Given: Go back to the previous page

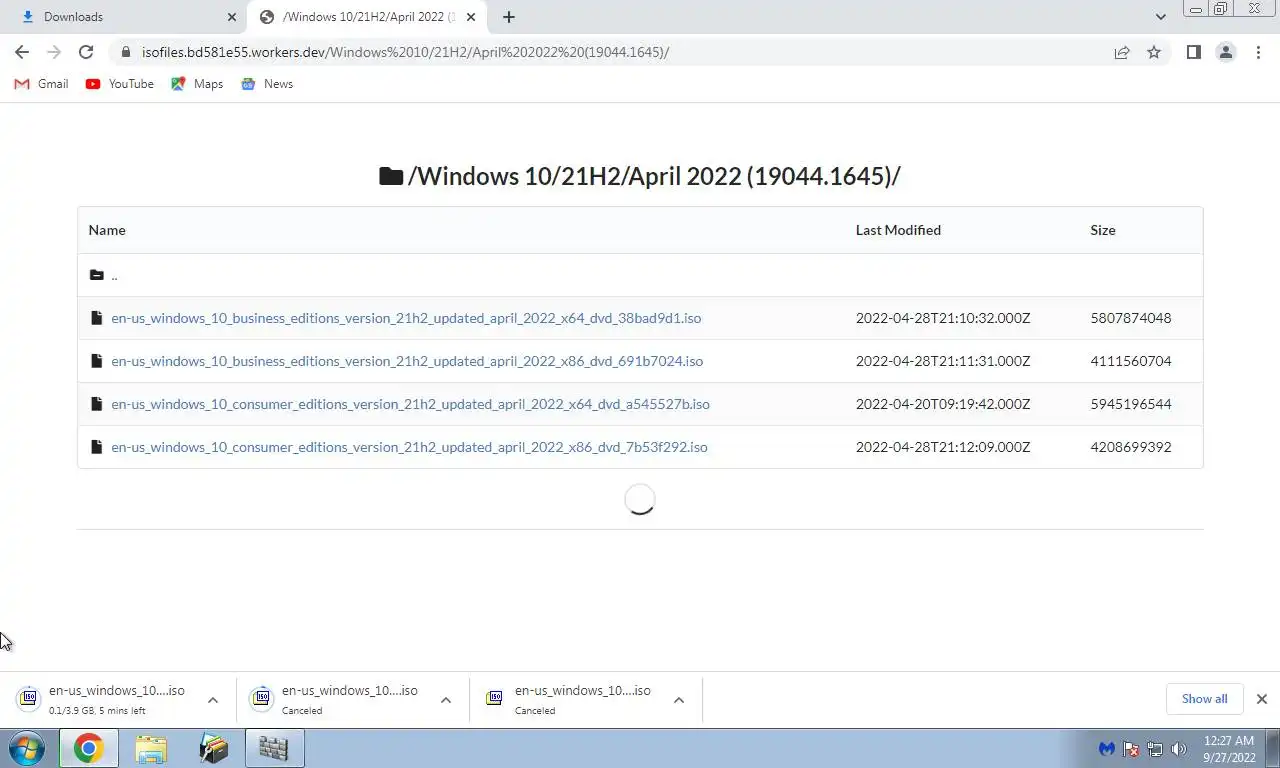Looking at the screenshot, I should coord(22,52).
